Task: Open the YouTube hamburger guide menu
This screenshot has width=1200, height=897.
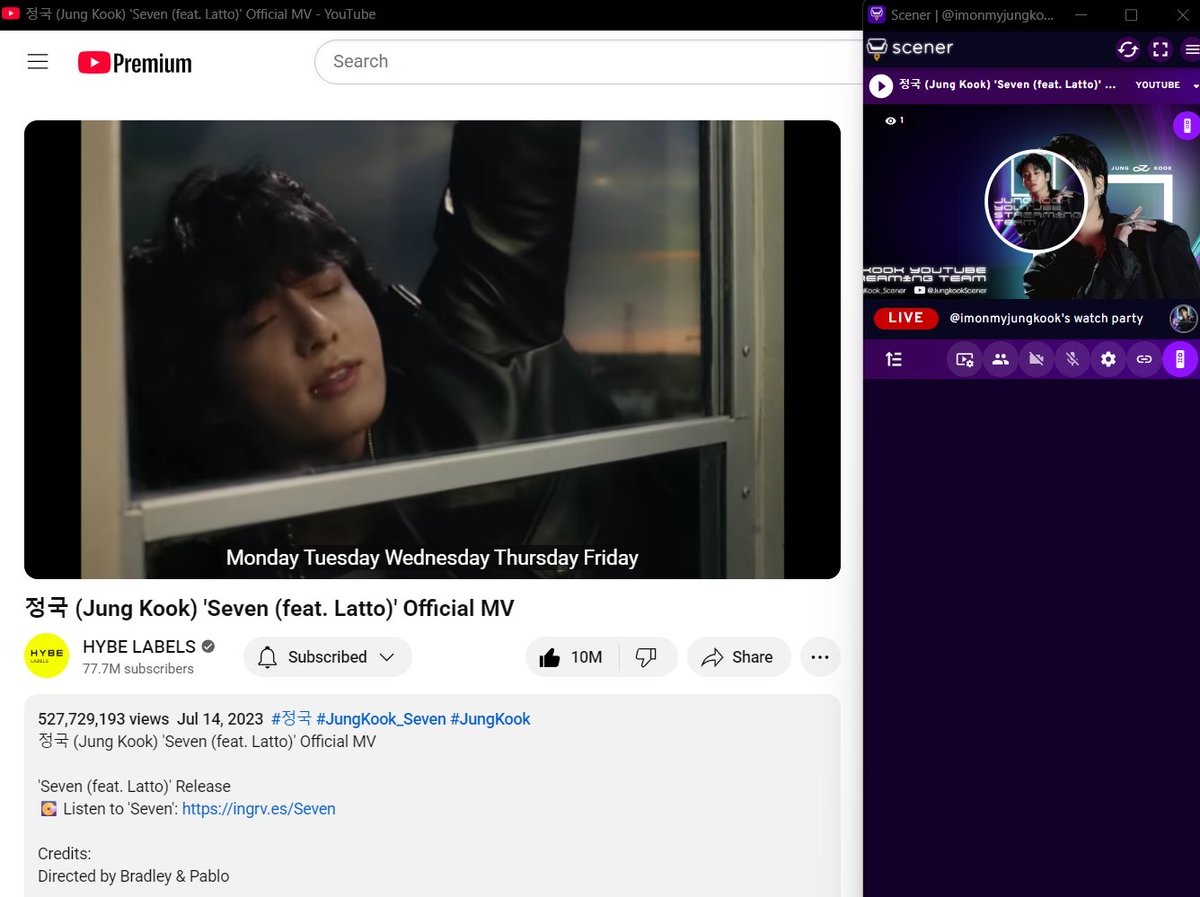Action: click(x=38, y=62)
